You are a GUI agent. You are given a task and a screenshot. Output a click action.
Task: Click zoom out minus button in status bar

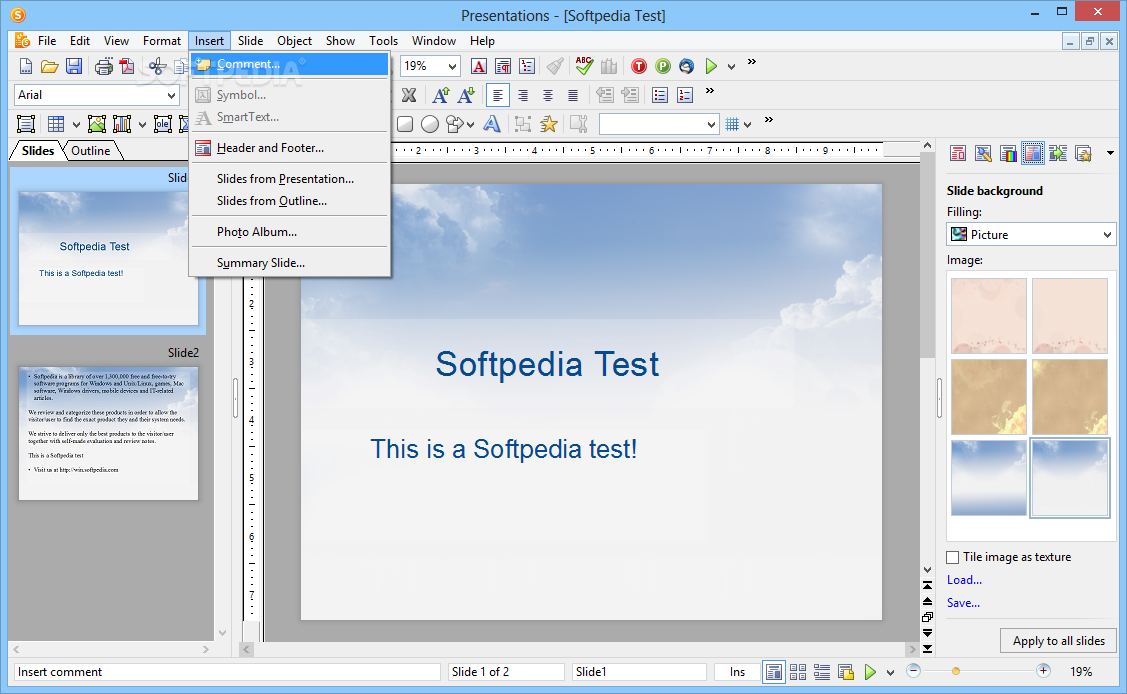(x=914, y=671)
